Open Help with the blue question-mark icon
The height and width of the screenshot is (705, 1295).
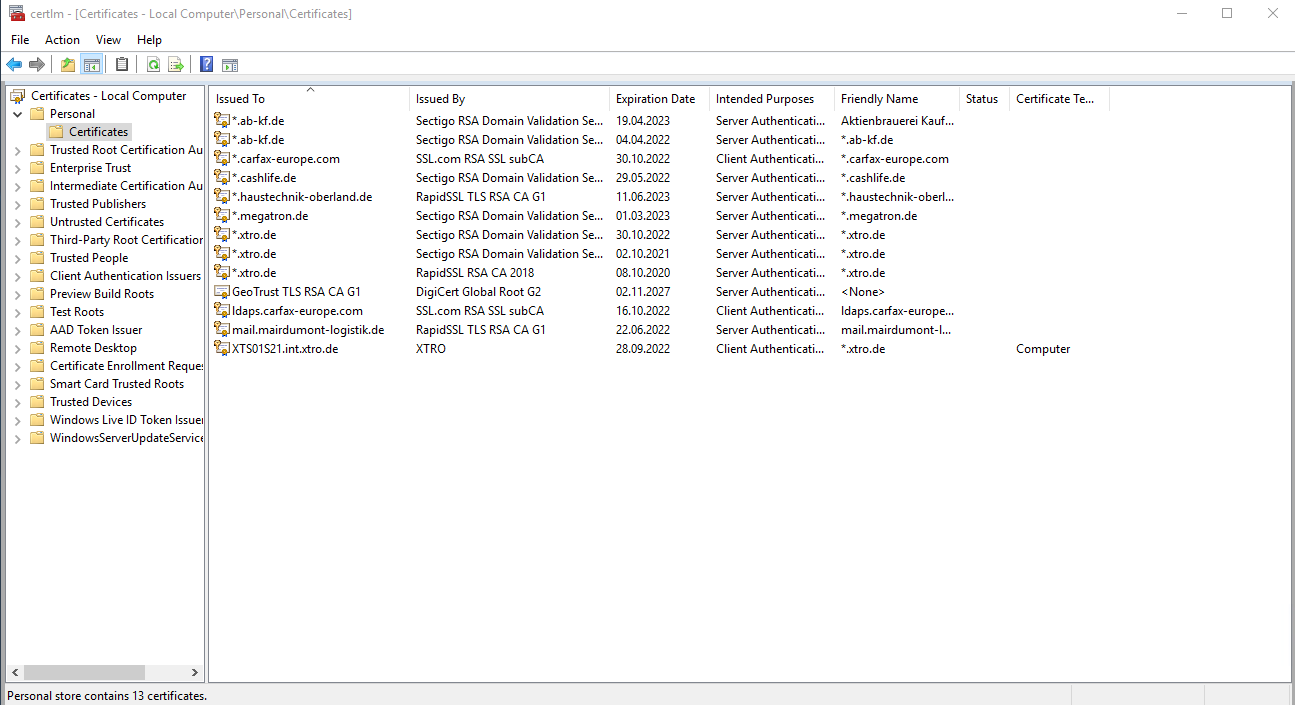coord(207,65)
